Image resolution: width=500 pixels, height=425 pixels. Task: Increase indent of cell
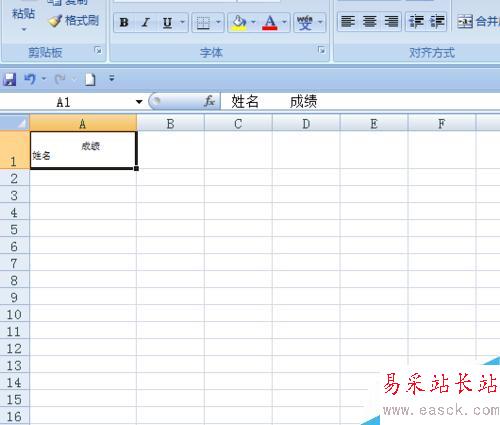pos(437,22)
